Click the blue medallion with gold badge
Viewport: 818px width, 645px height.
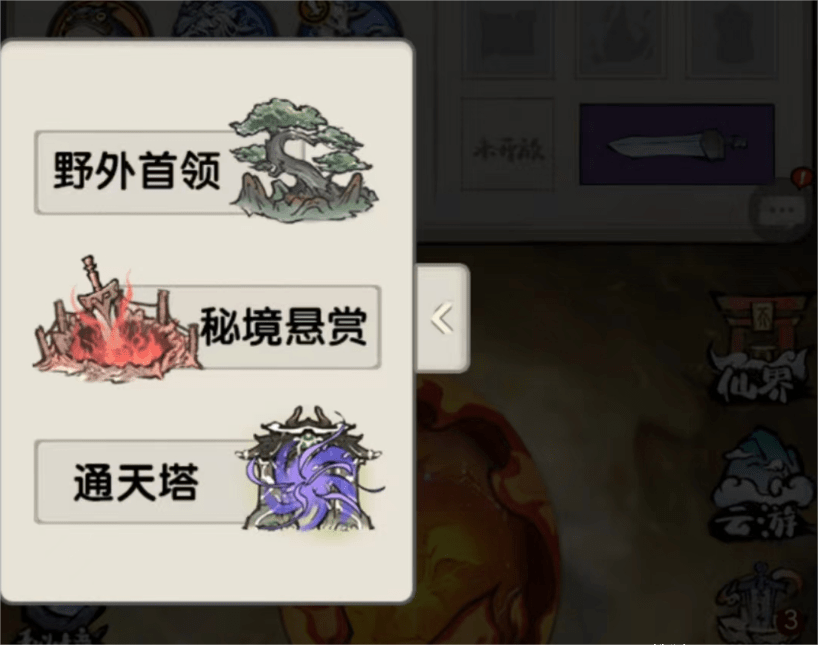coord(348,19)
